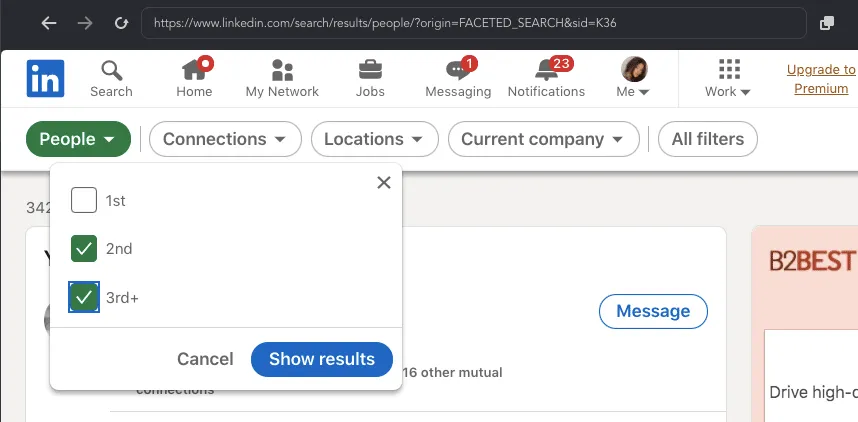Open the People filter dropdown
The height and width of the screenshot is (422, 858).
pos(78,139)
